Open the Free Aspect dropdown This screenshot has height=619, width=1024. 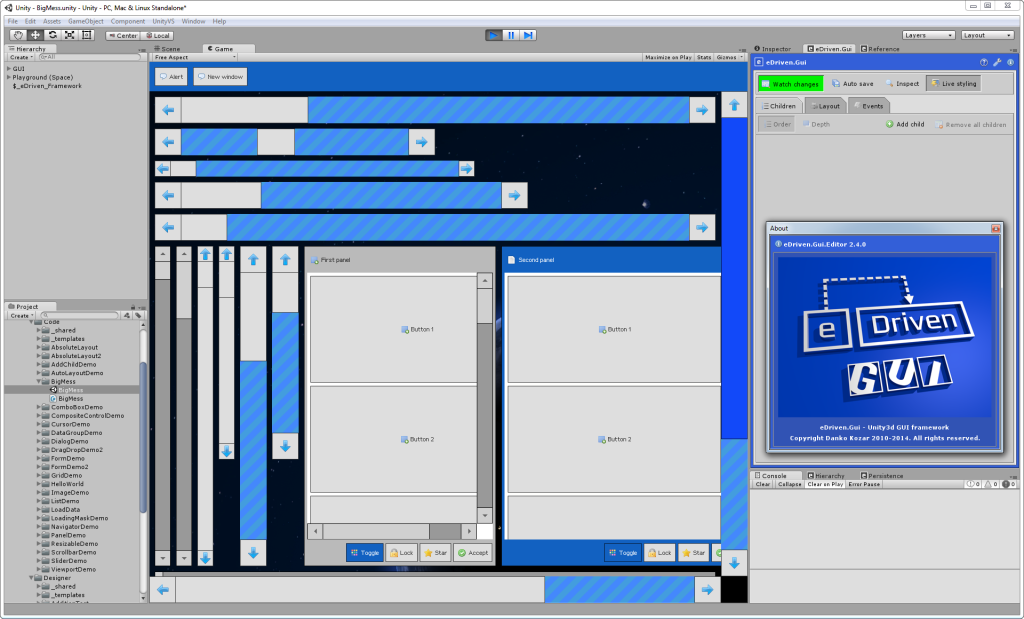(195, 57)
